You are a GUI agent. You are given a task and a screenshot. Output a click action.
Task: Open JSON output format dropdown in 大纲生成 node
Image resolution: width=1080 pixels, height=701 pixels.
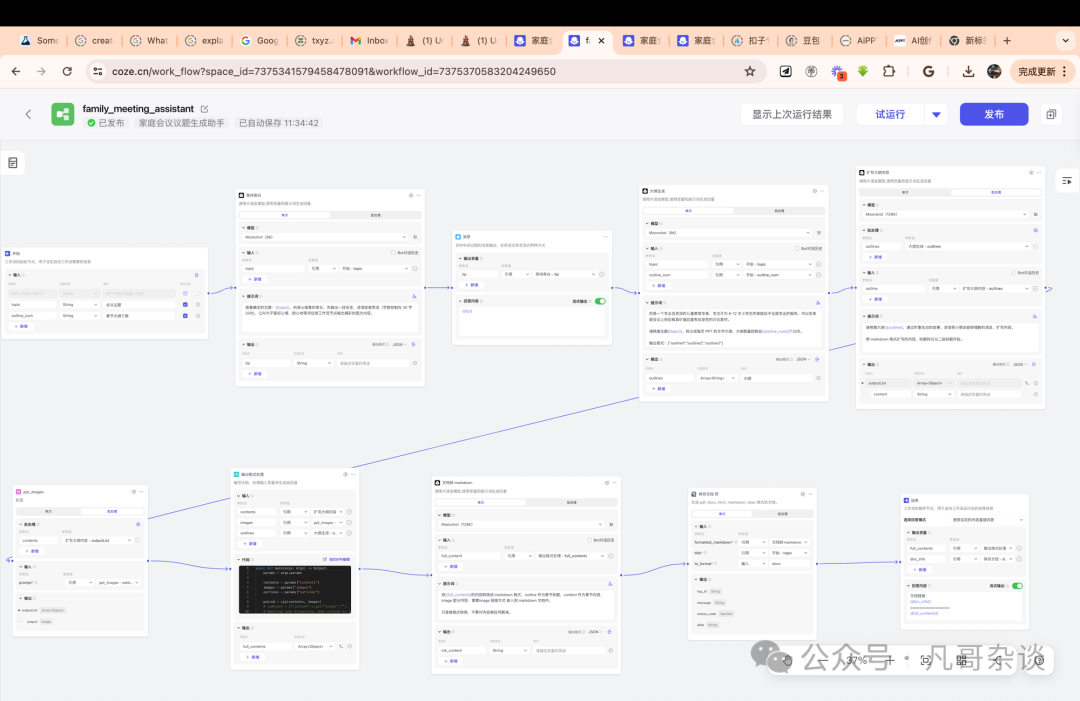pos(802,359)
